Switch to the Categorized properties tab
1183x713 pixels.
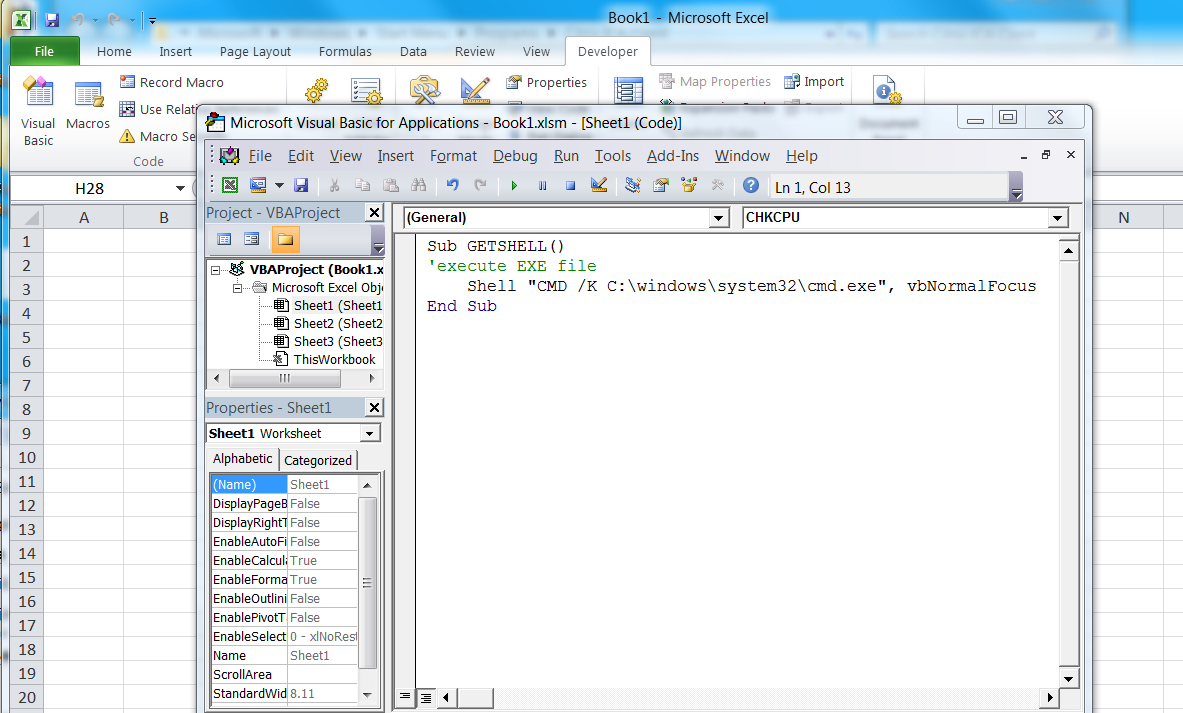click(x=317, y=460)
